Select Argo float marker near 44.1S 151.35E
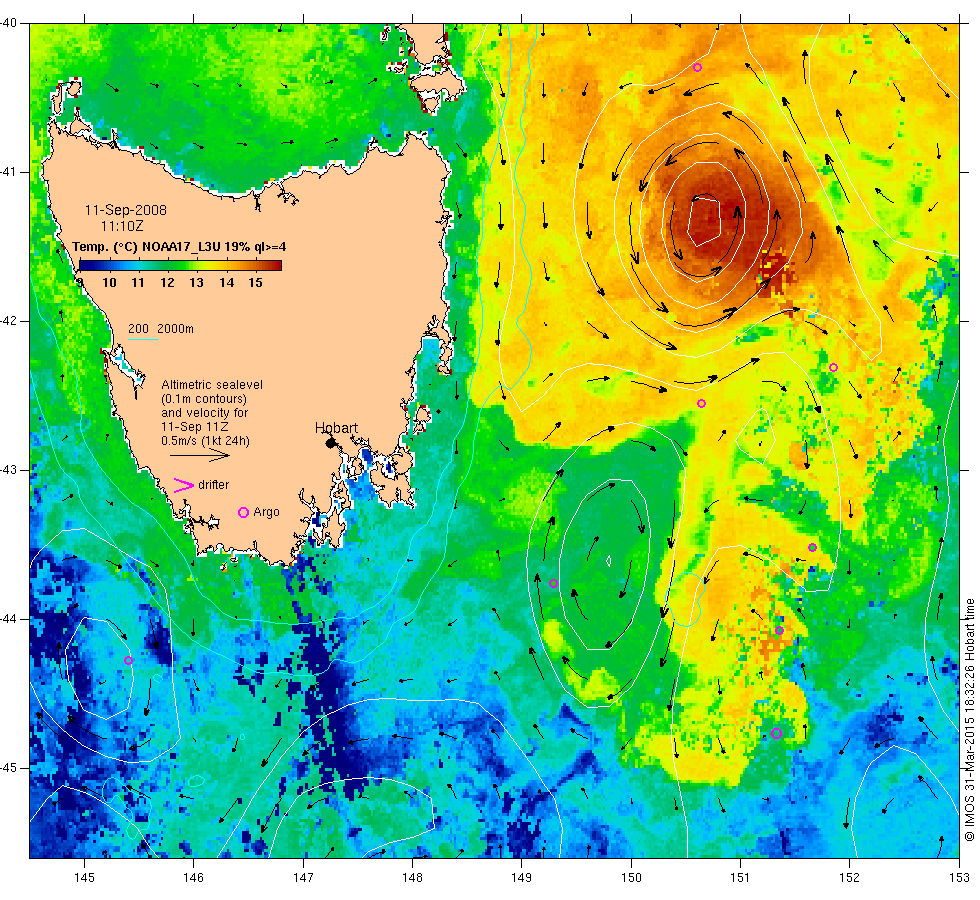This screenshot has width=980, height=900. coord(779,630)
